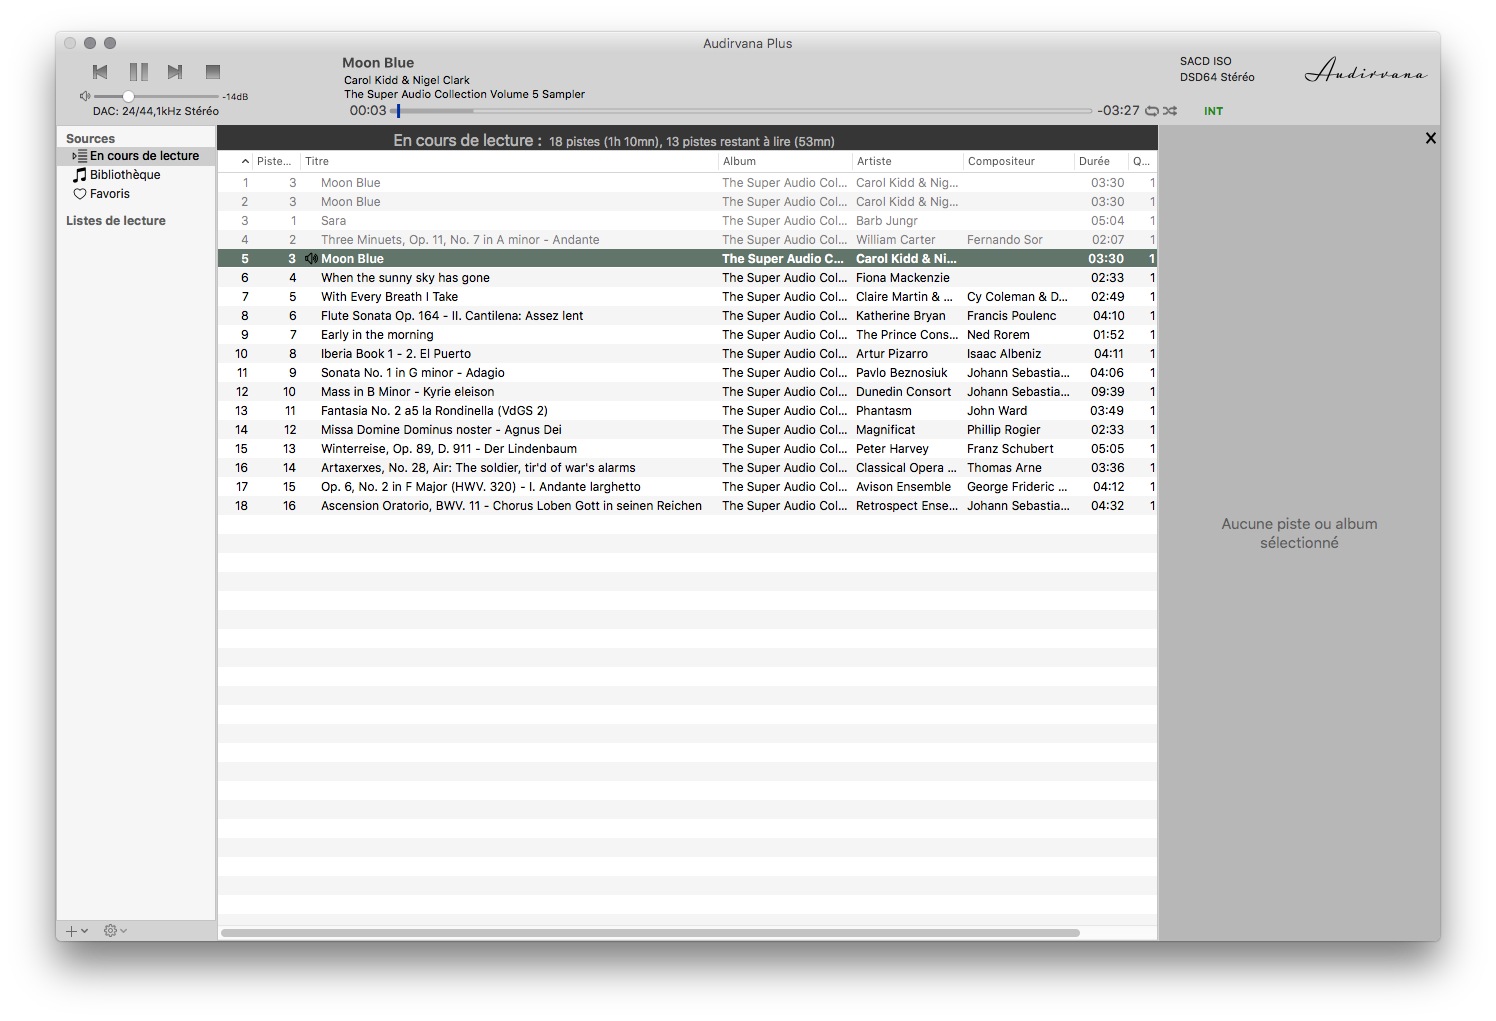The width and height of the screenshot is (1496, 1021).
Task: Stop playback button
Action: click(212, 72)
